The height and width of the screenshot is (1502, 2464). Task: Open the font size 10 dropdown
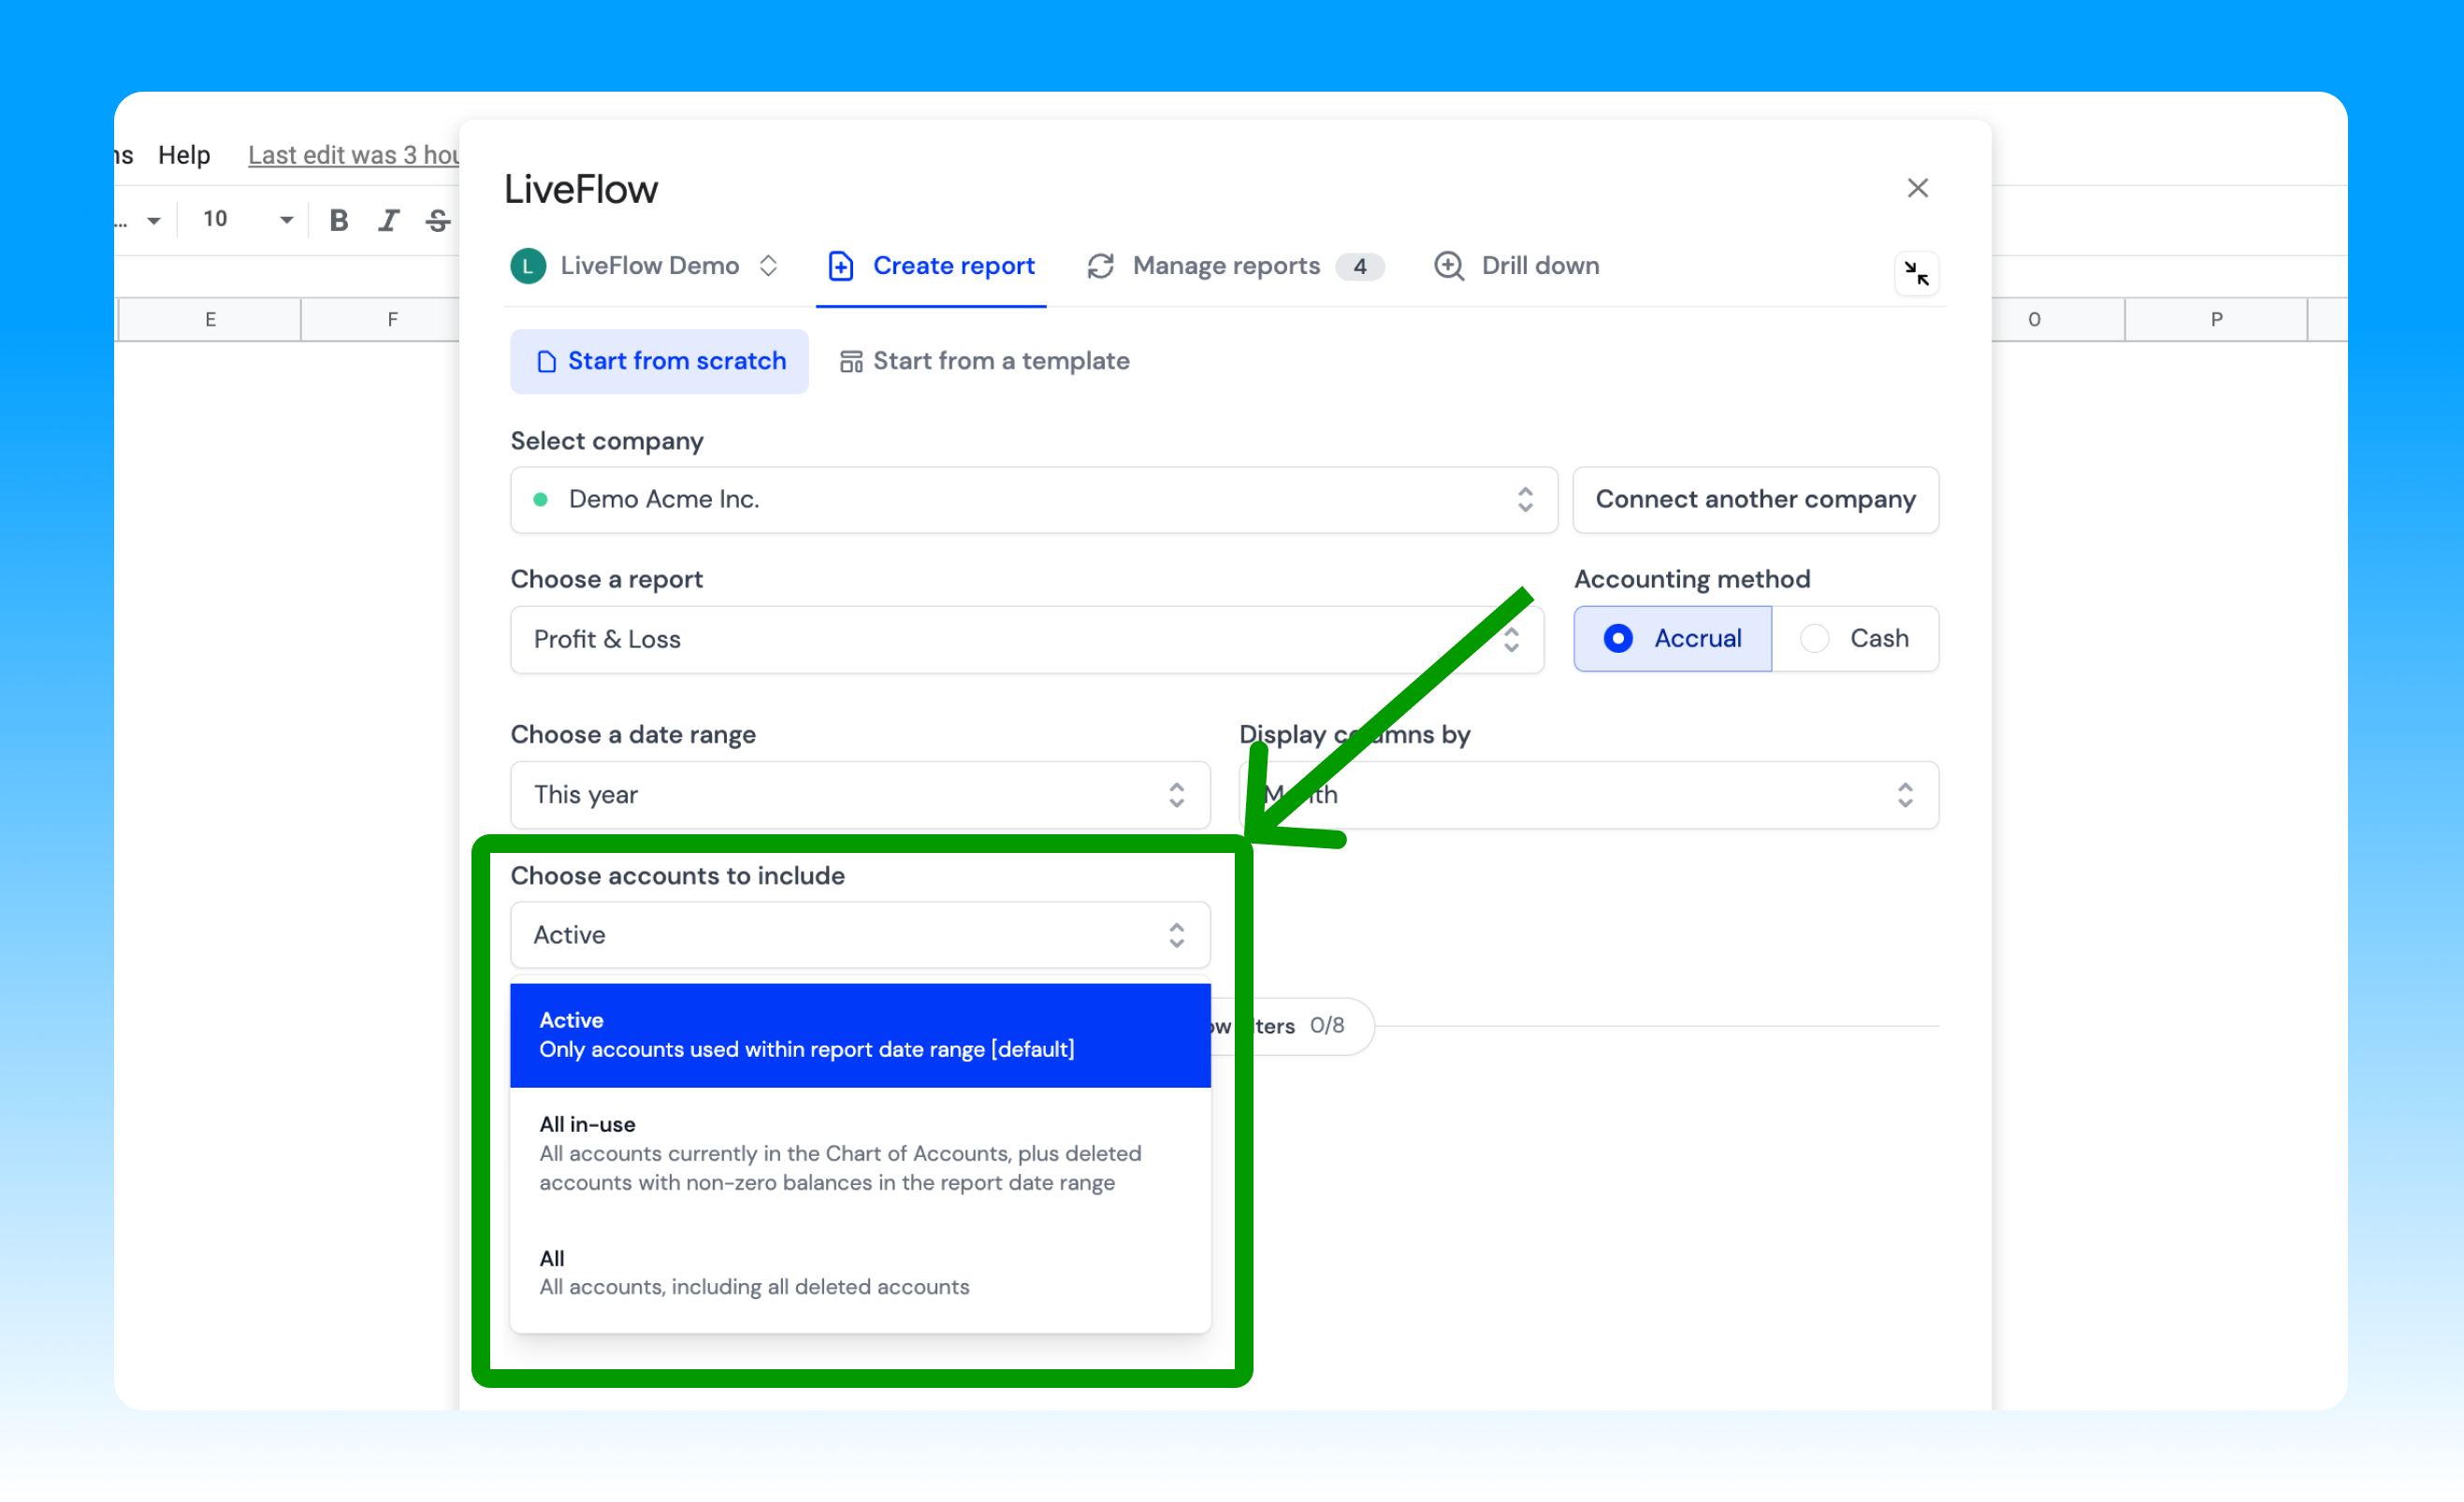(x=247, y=220)
